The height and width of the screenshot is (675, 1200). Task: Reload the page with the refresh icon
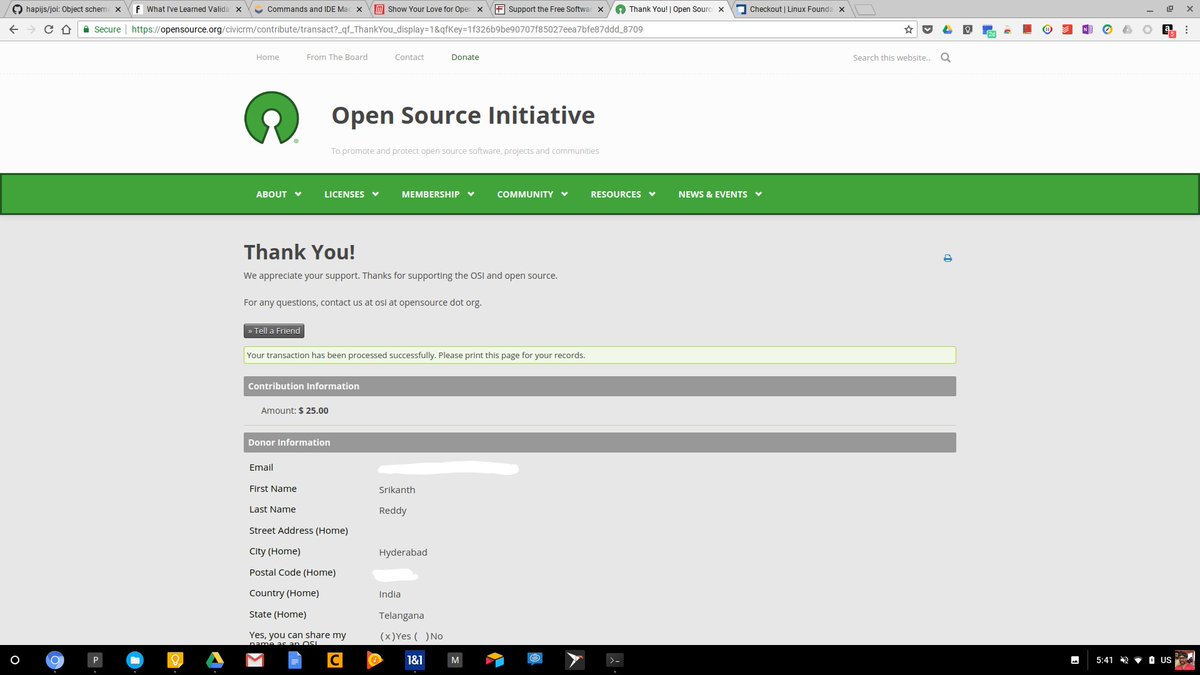48,30
